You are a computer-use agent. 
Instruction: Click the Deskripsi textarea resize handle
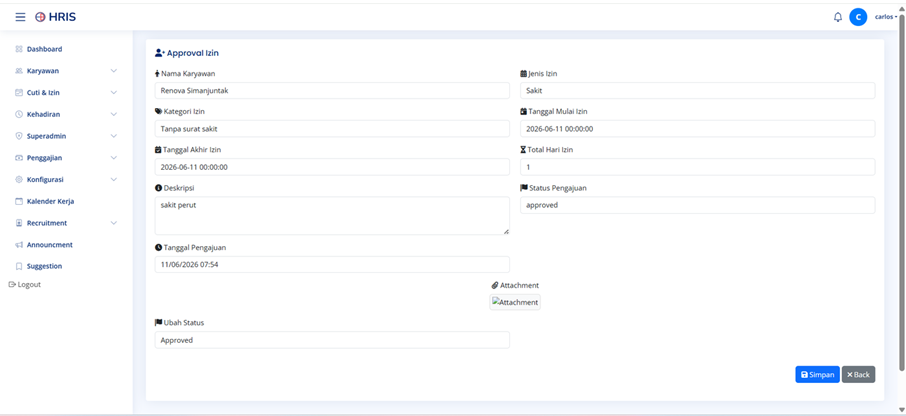tap(506, 231)
